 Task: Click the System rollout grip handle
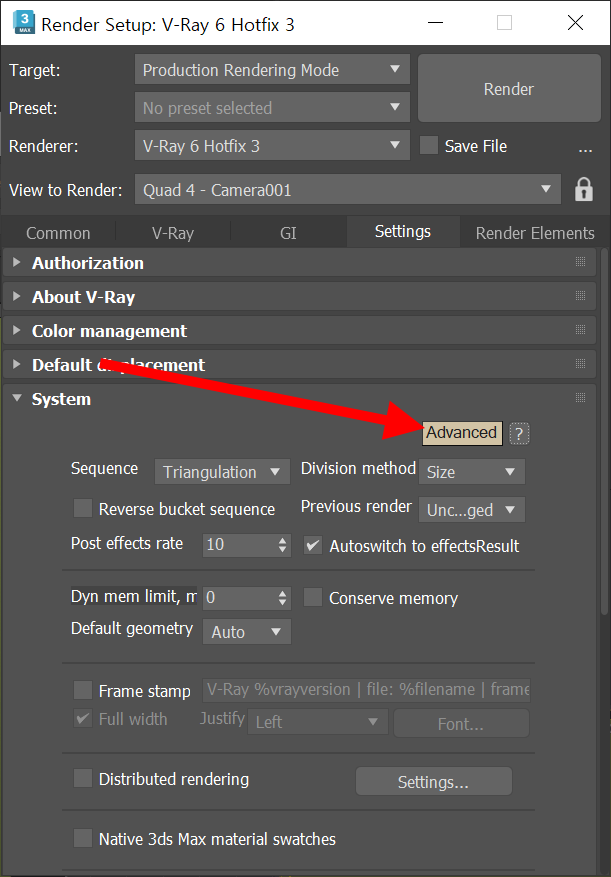pyautogui.click(x=580, y=398)
